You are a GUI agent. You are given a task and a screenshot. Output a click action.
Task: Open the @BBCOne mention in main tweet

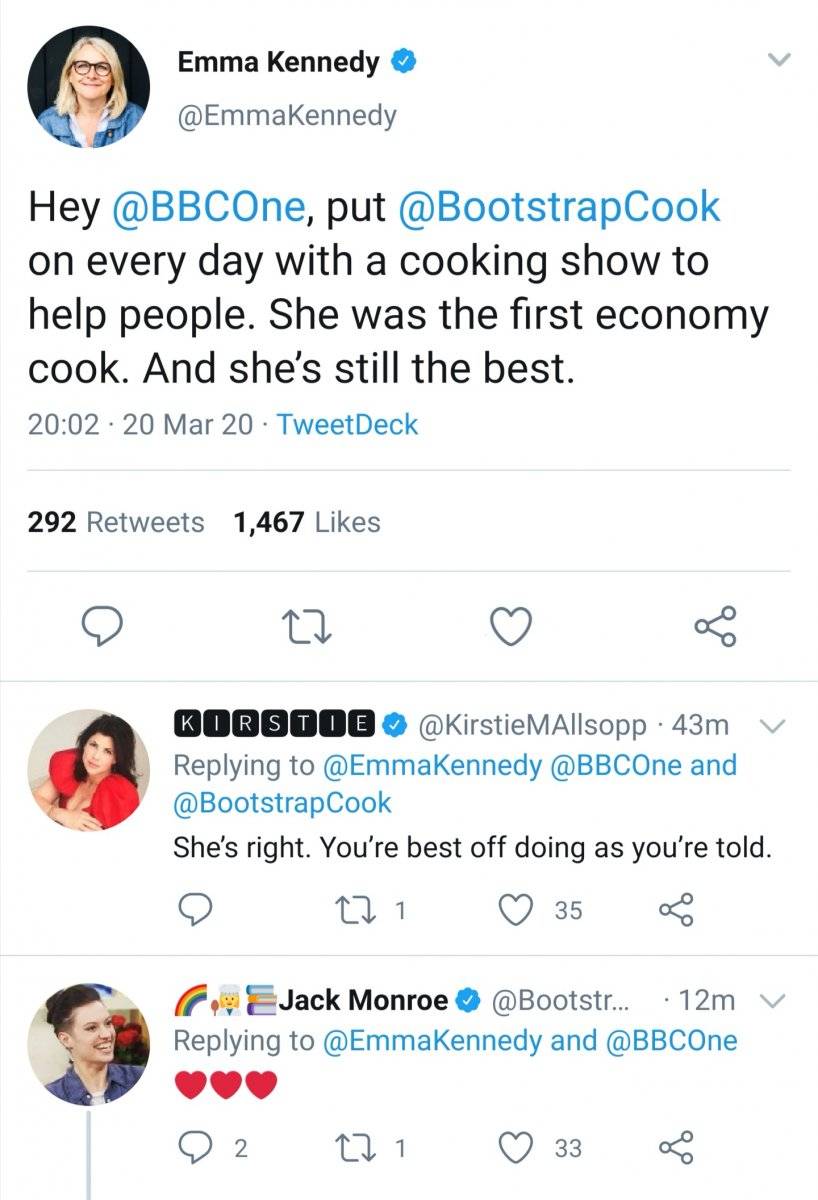click(x=209, y=206)
